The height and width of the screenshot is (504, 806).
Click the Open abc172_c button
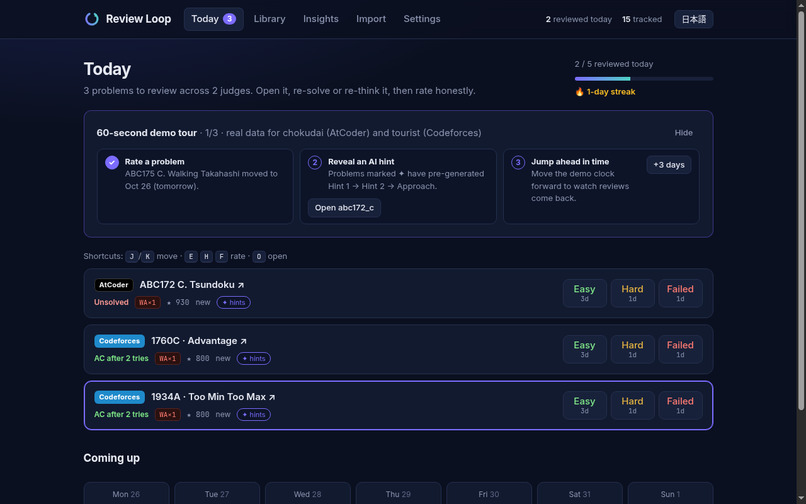click(344, 208)
